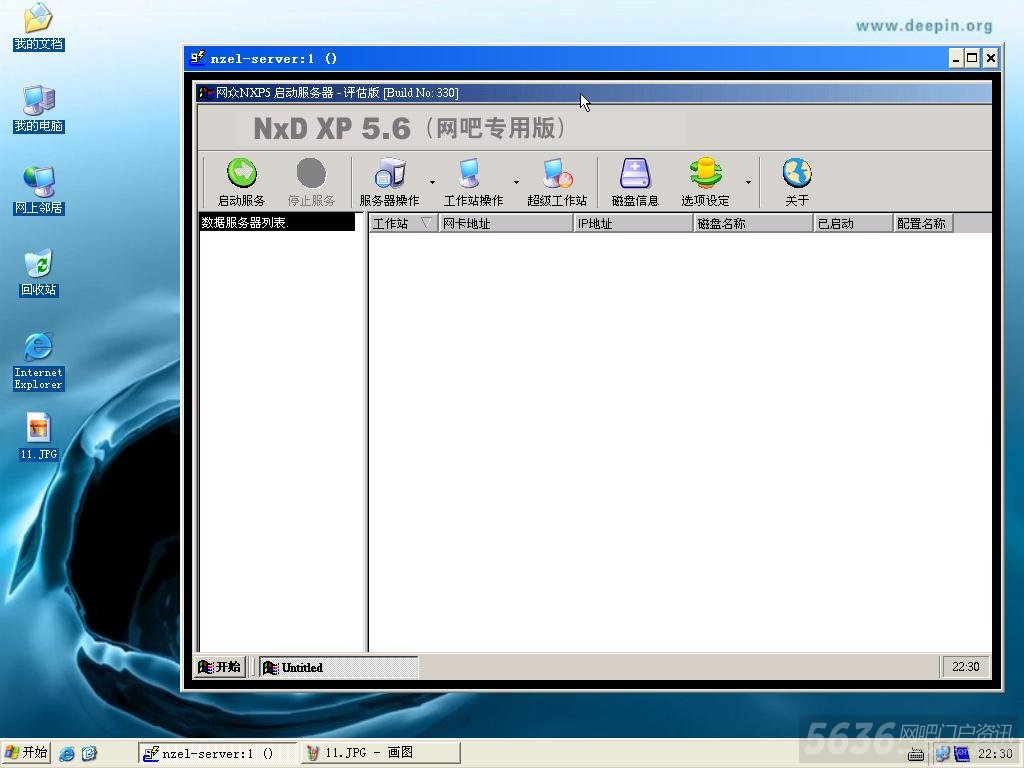This screenshot has height=768, width=1024.
Task: Click network computers icon in system tray
Action: [942, 754]
